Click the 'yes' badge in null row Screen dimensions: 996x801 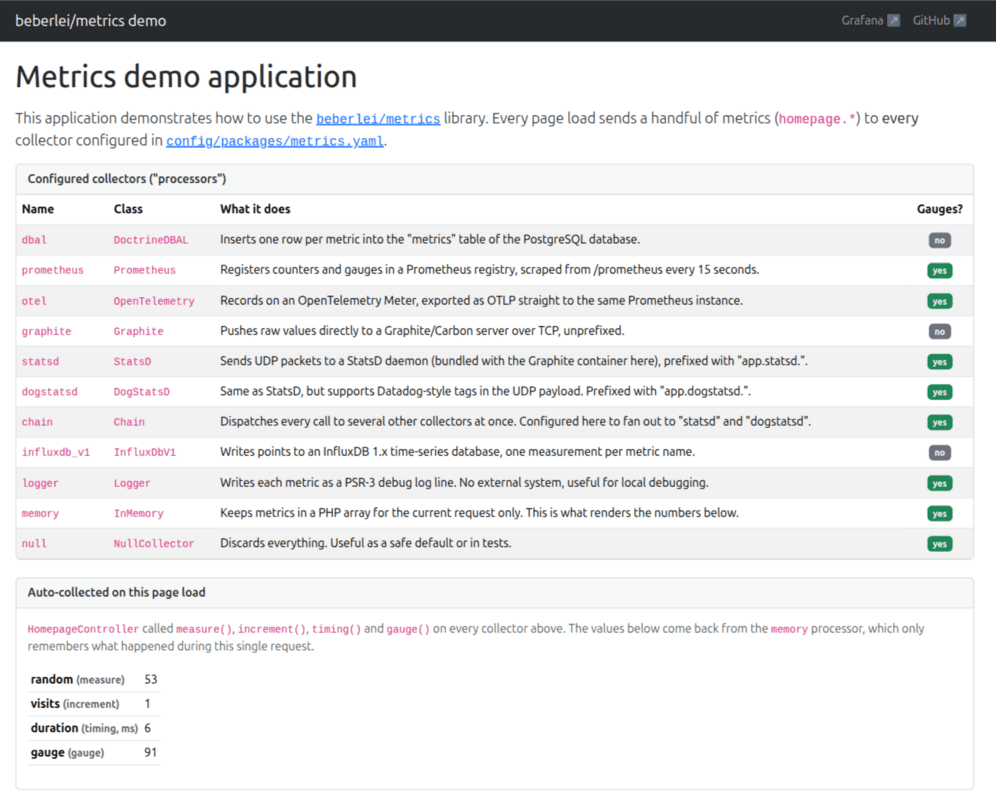tap(939, 544)
